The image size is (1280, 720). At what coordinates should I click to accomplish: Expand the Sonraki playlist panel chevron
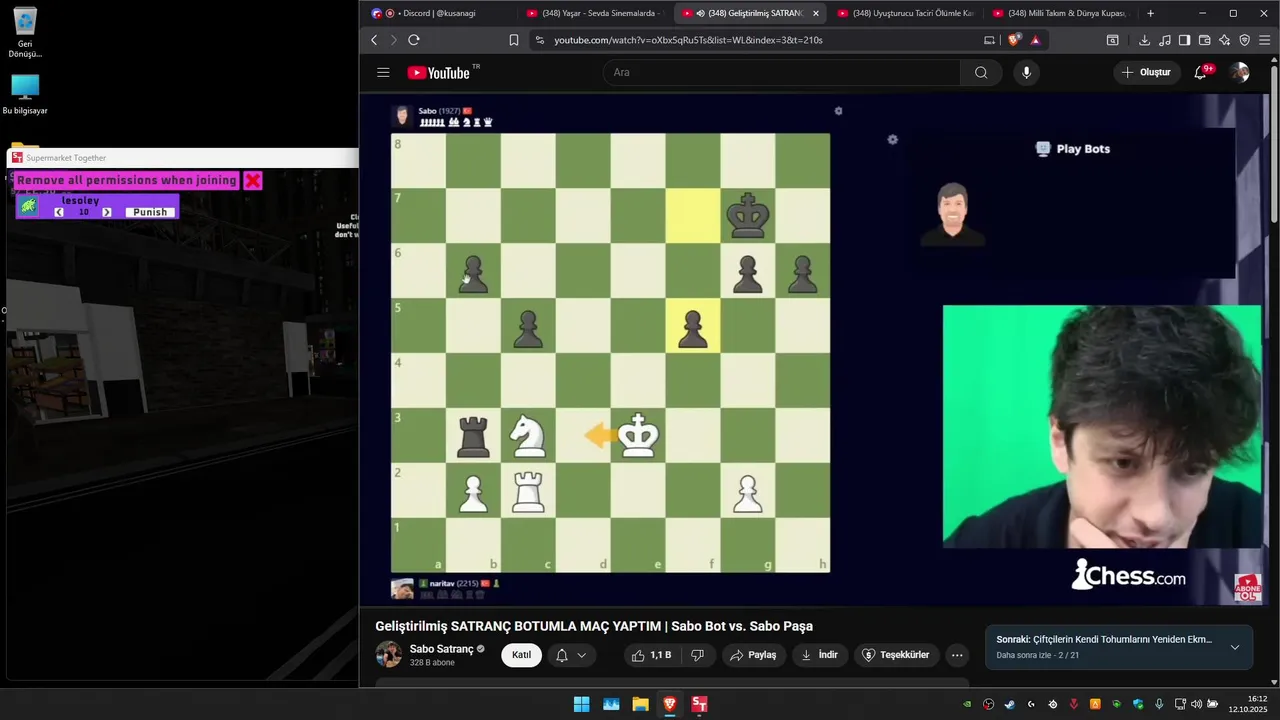[x=1235, y=647]
